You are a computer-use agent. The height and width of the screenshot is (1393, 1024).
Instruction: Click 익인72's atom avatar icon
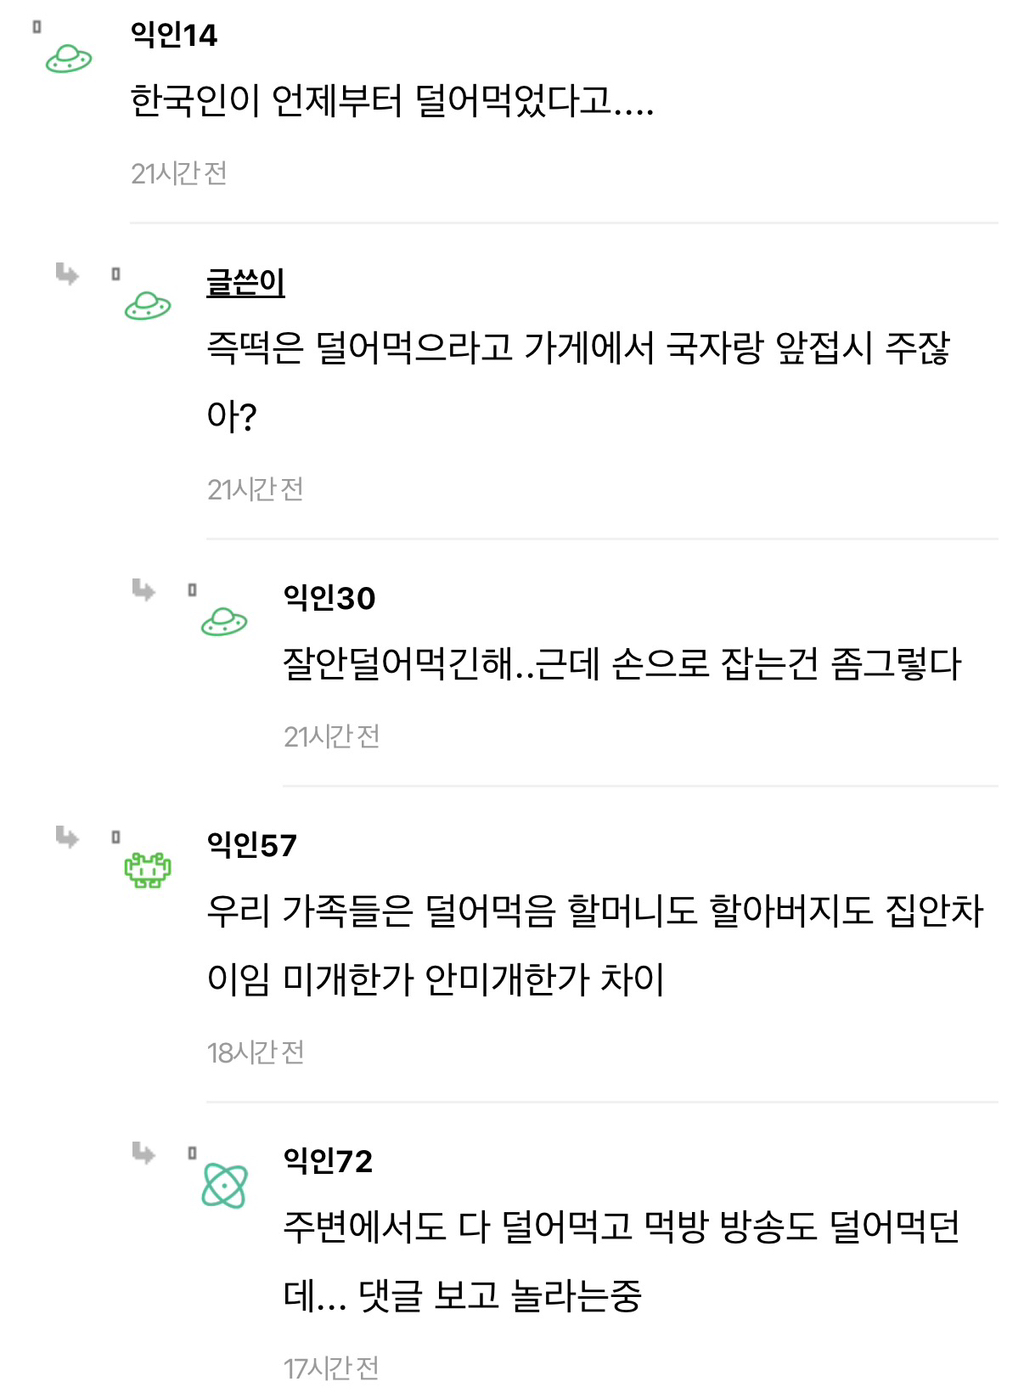click(224, 1186)
